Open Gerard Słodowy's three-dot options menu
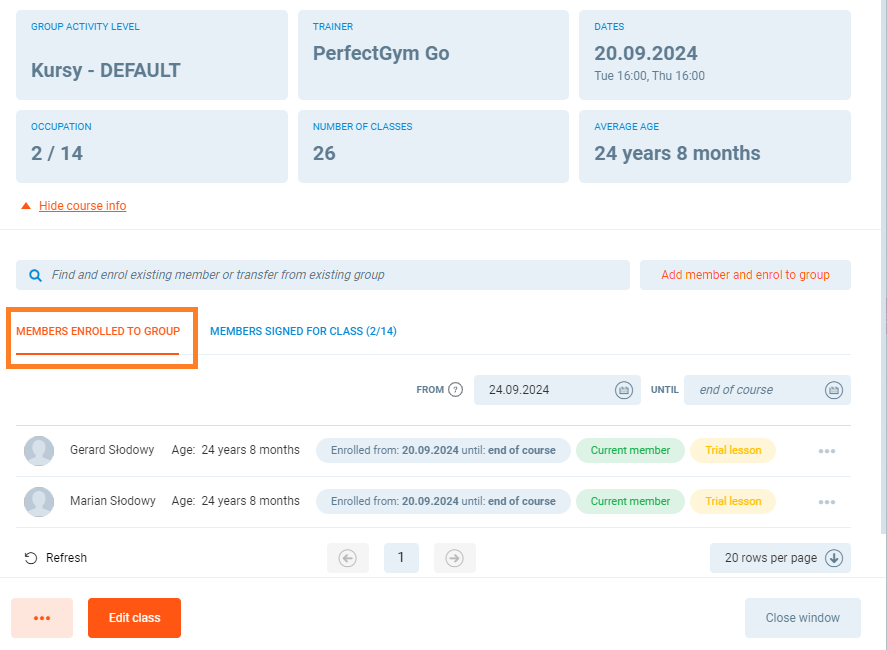This screenshot has height=650, width=887. (826, 451)
